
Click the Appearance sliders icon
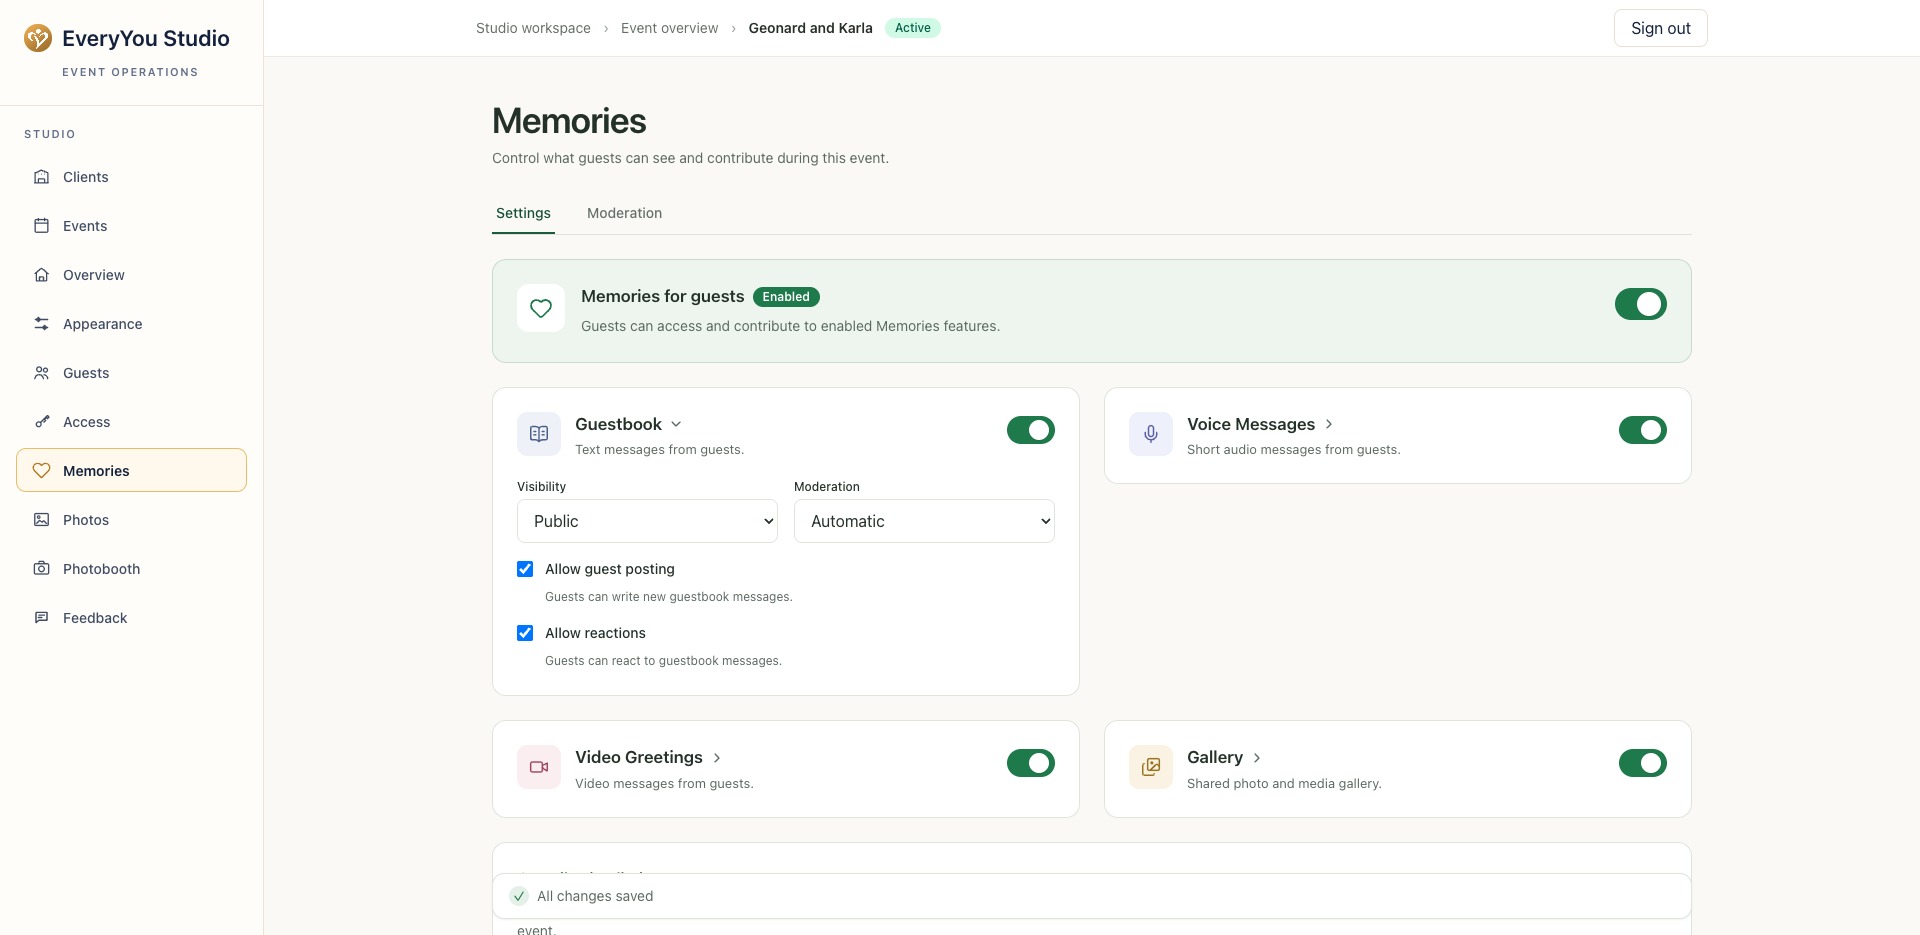tap(42, 324)
